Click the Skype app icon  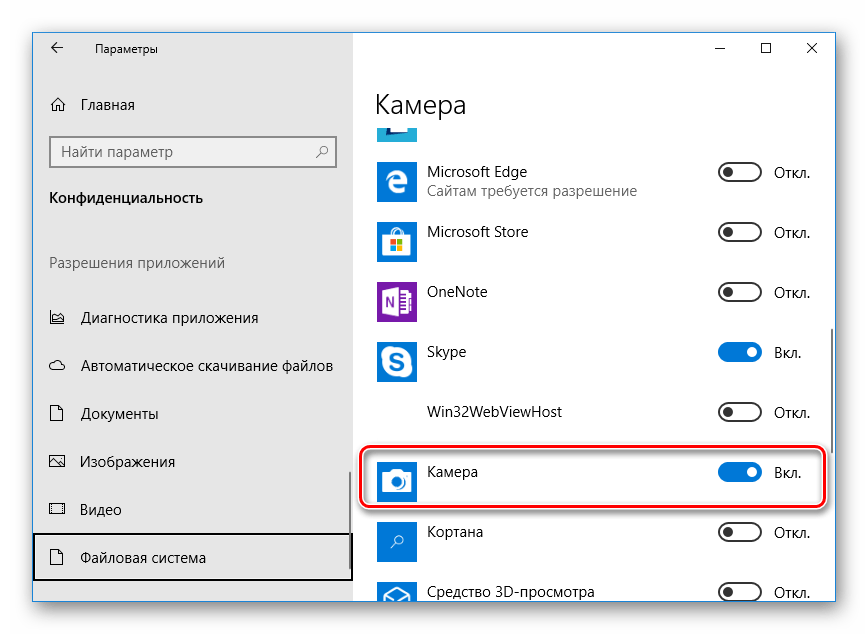point(397,362)
